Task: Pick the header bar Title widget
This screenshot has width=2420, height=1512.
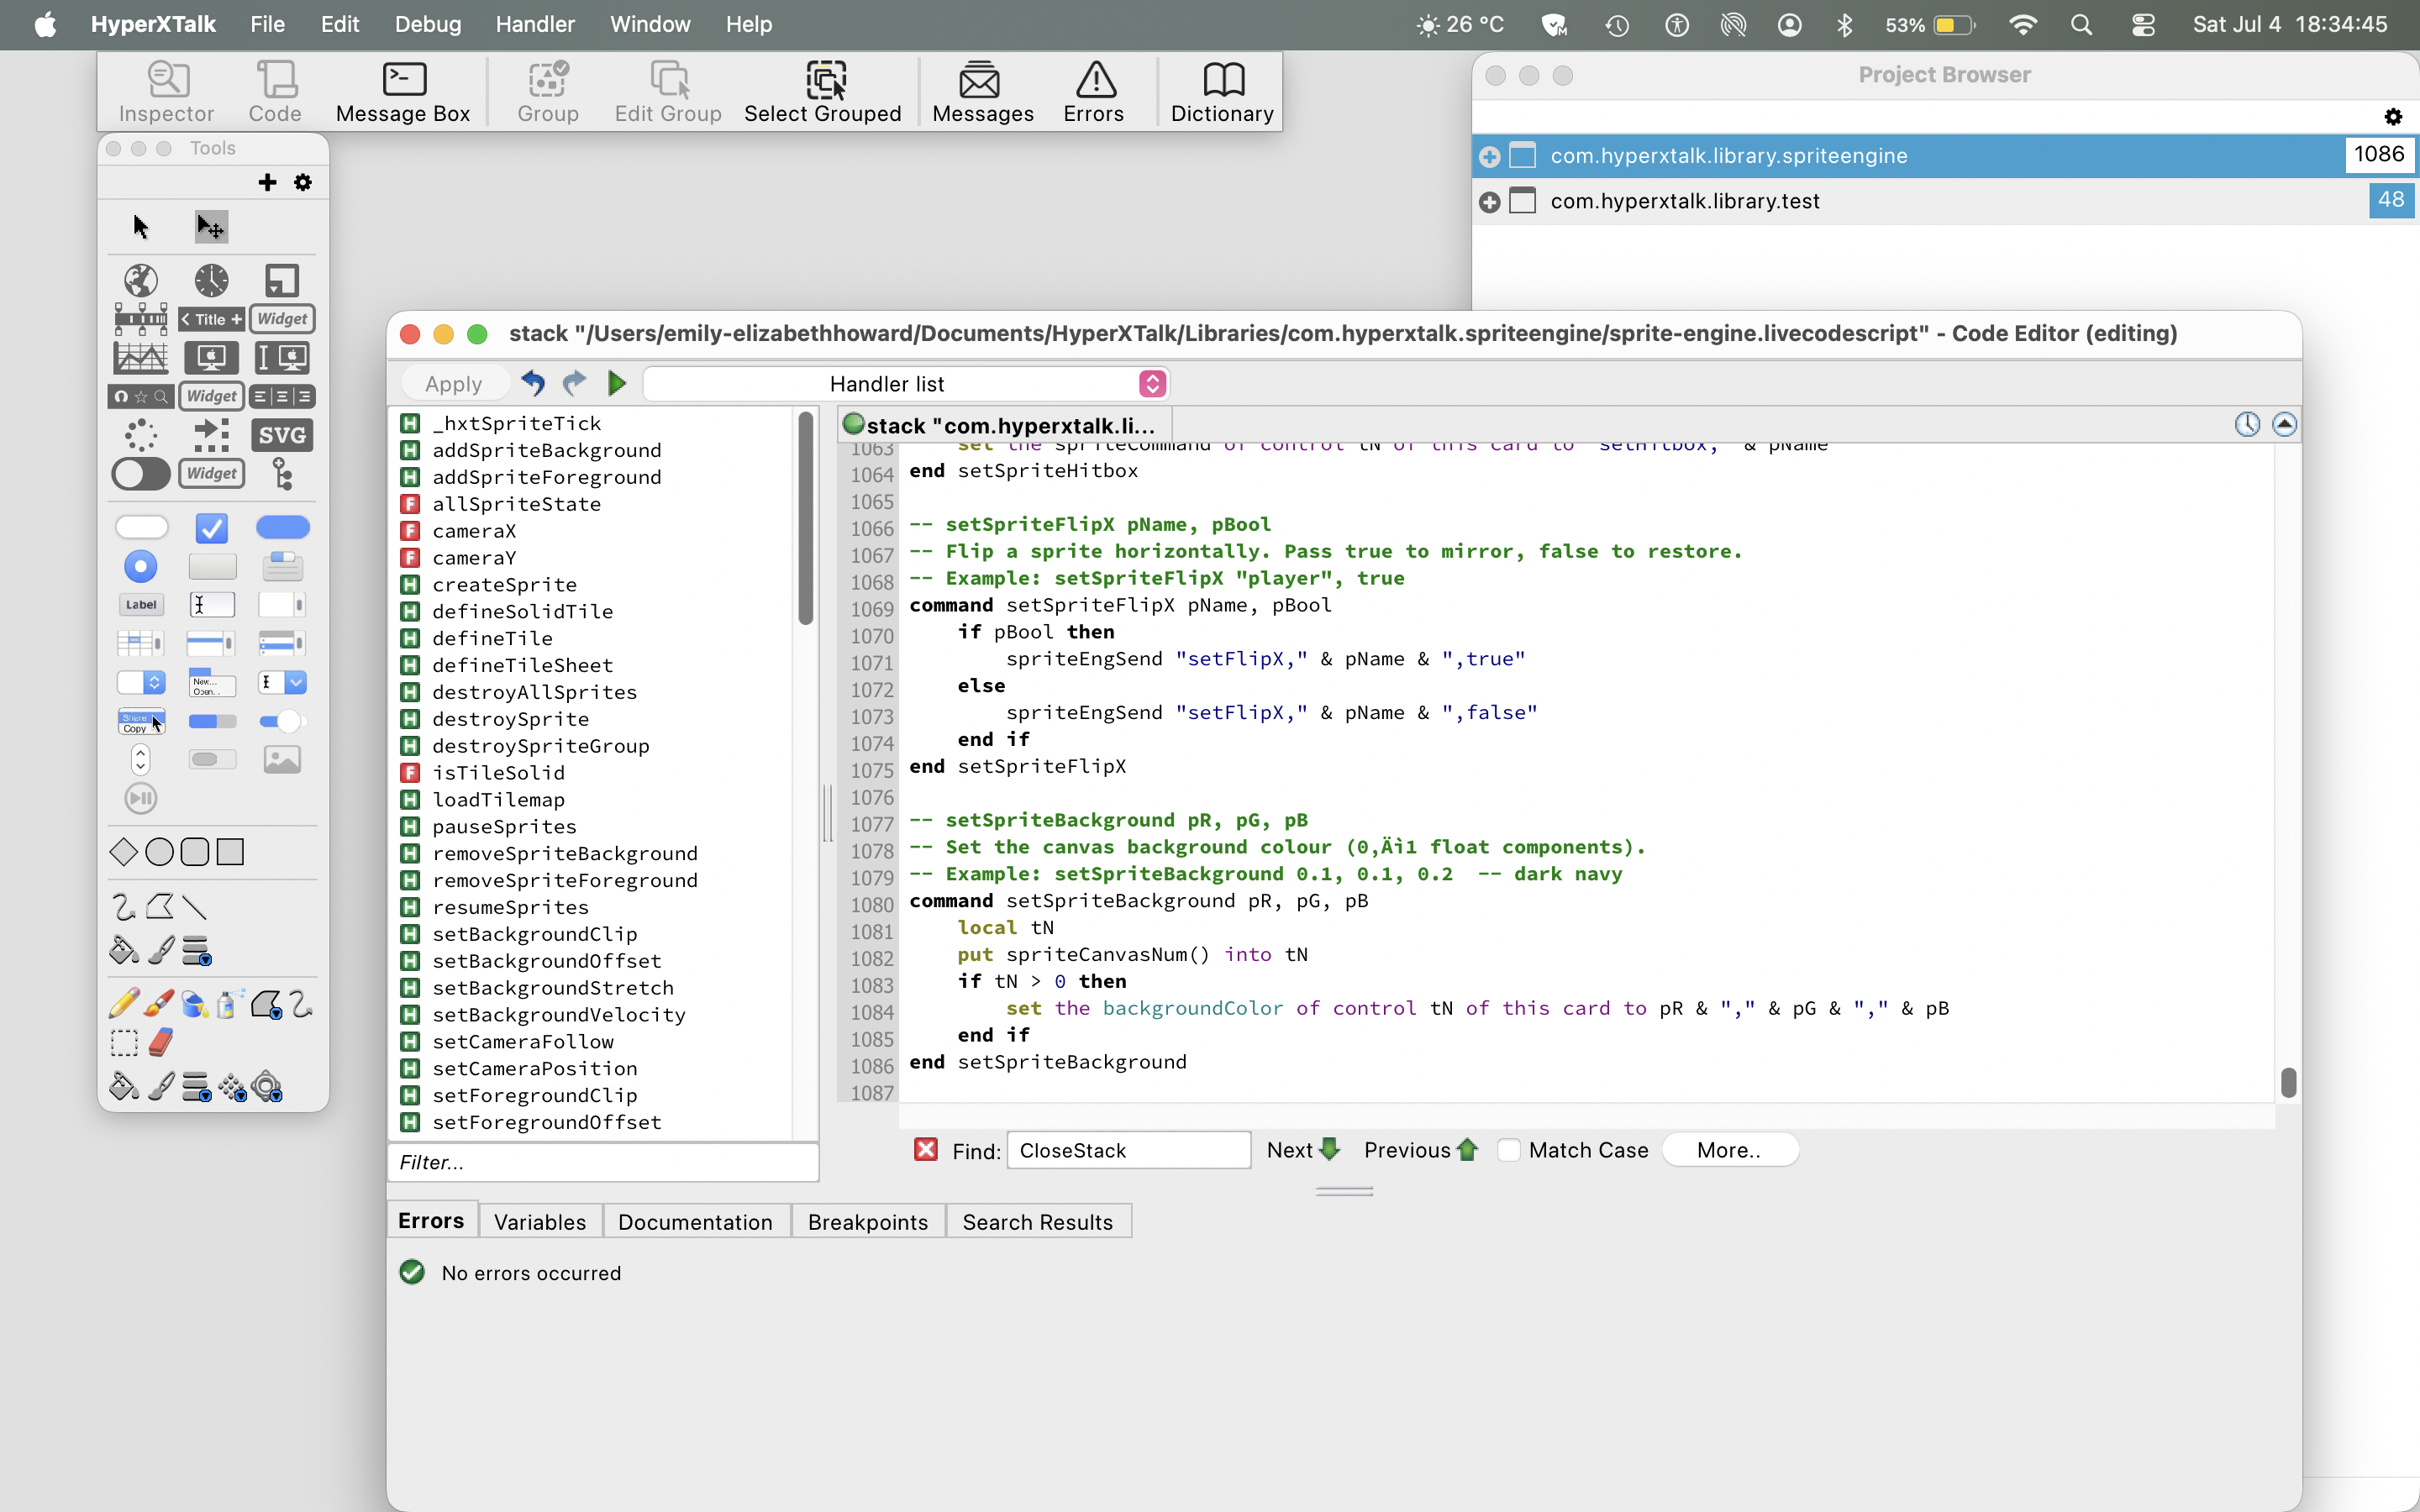Action: [x=211, y=319]
